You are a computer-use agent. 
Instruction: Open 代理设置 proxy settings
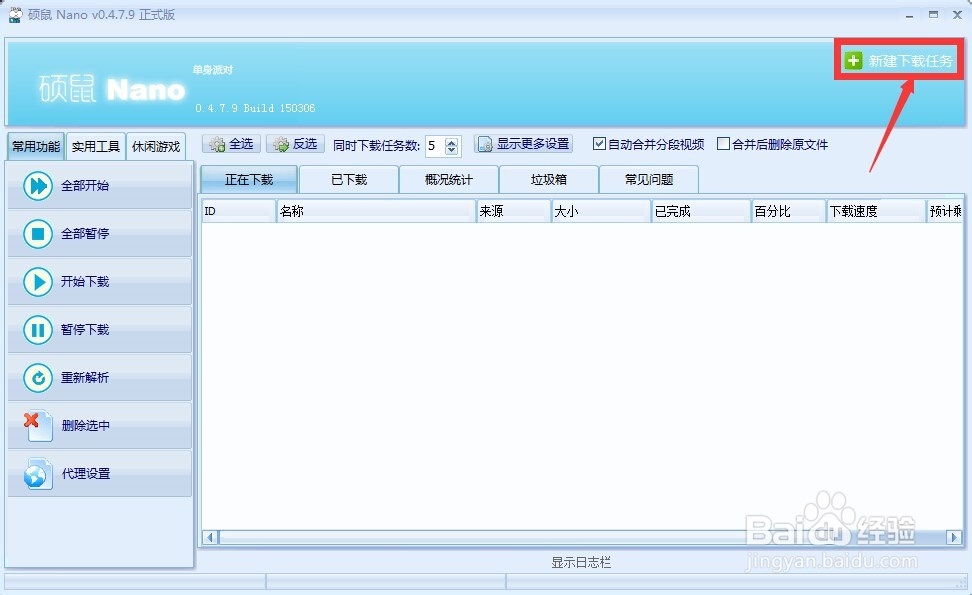click(x=100, y=474)
